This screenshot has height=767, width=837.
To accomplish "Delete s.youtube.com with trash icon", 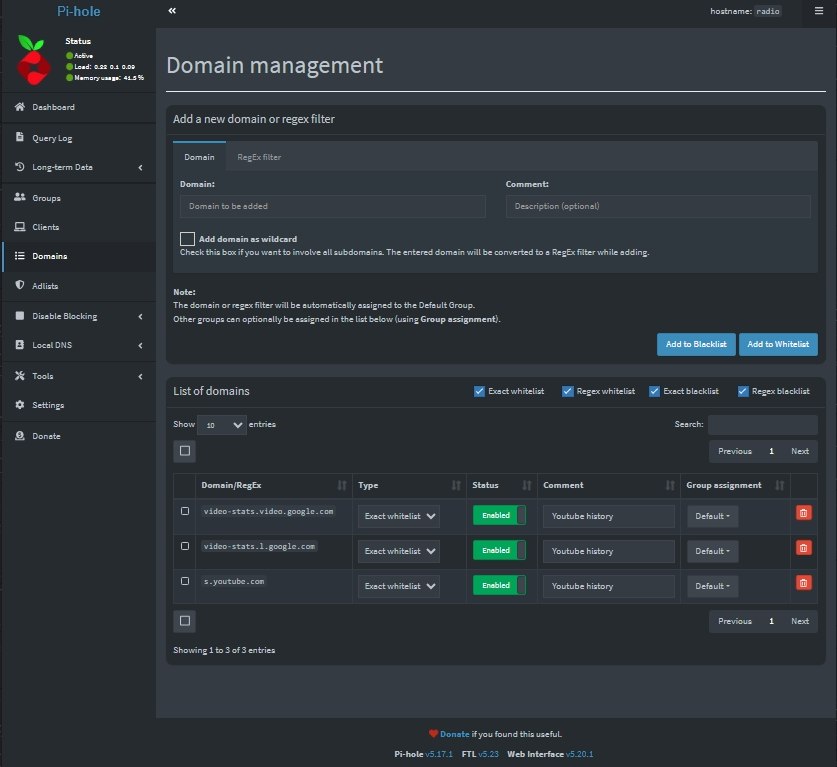I will (803, 582).
